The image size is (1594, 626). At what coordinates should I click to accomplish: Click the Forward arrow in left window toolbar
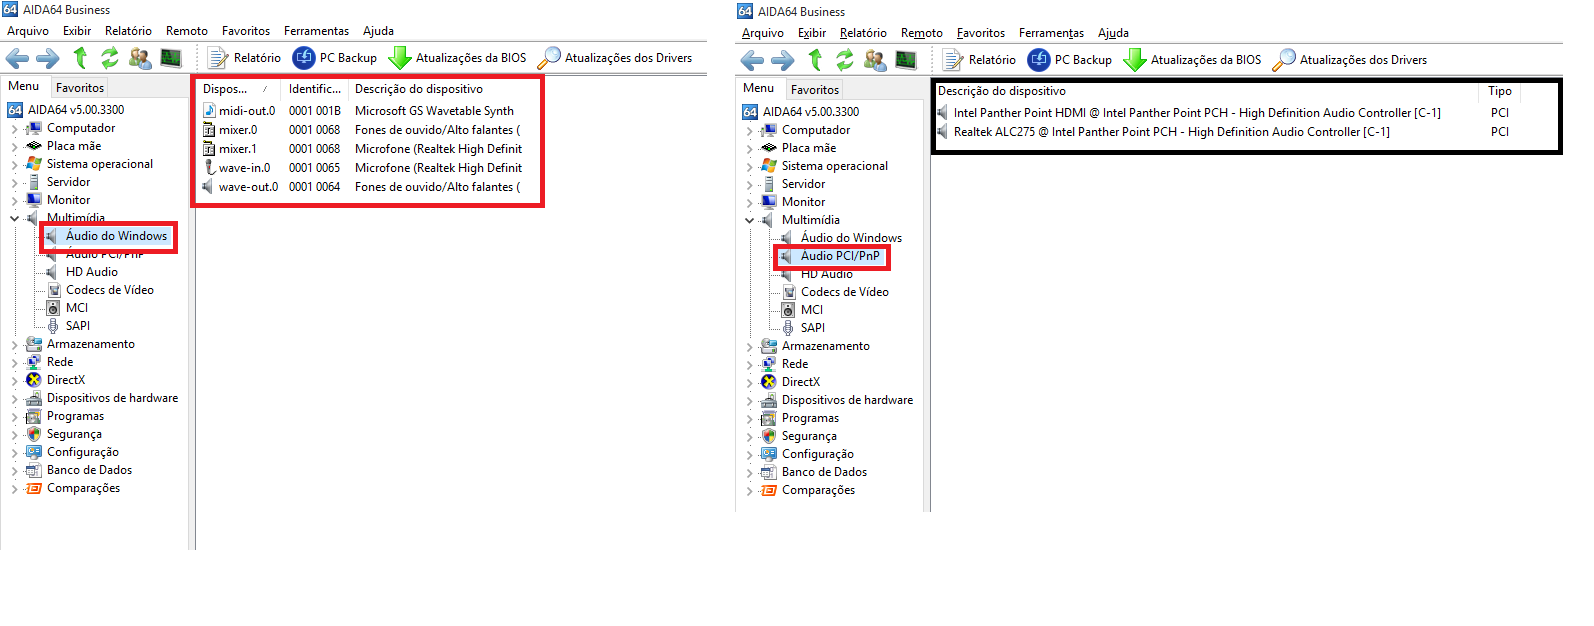point(48,58)
